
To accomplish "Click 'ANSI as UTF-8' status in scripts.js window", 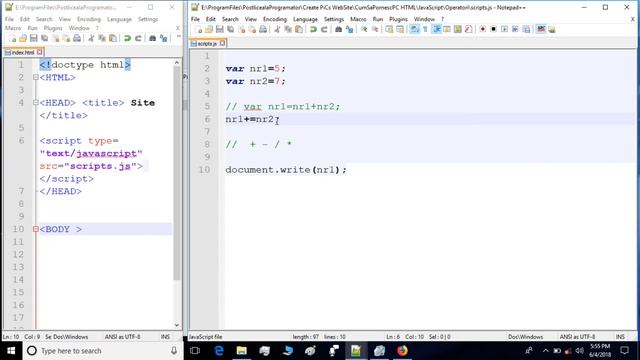I will tap(577, 337).
